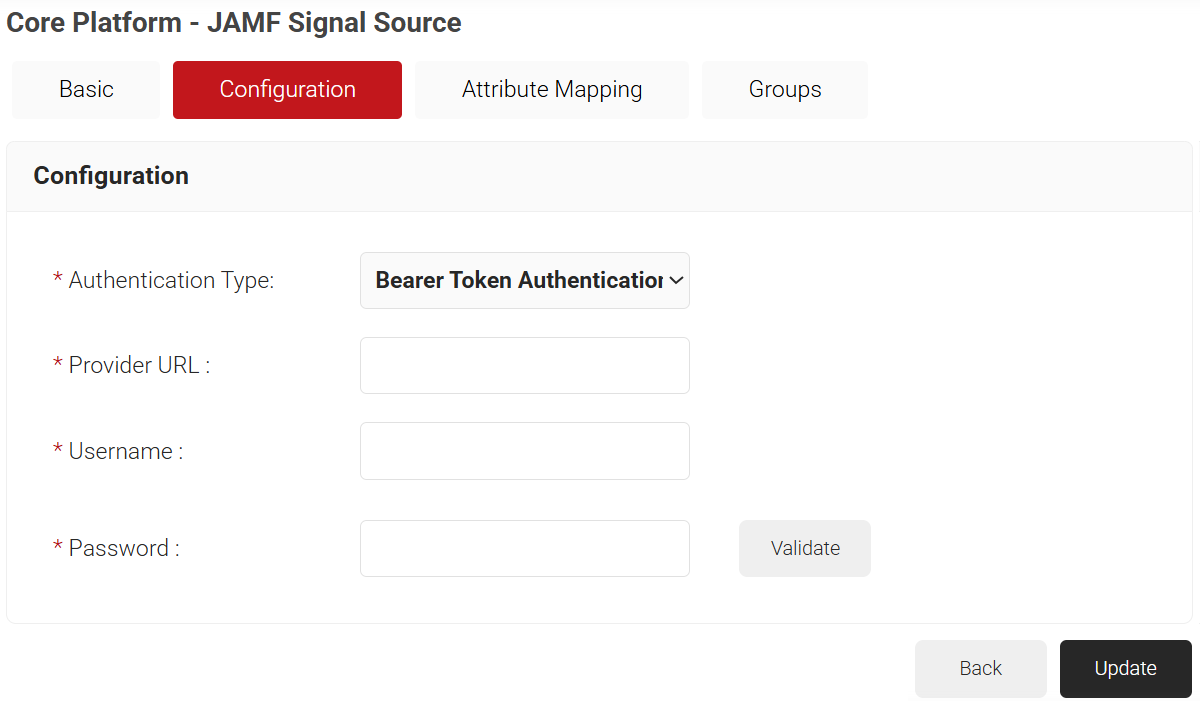Click the Username label text
The width and height of the screenshot is (1200, 709).
pos(126,452)
